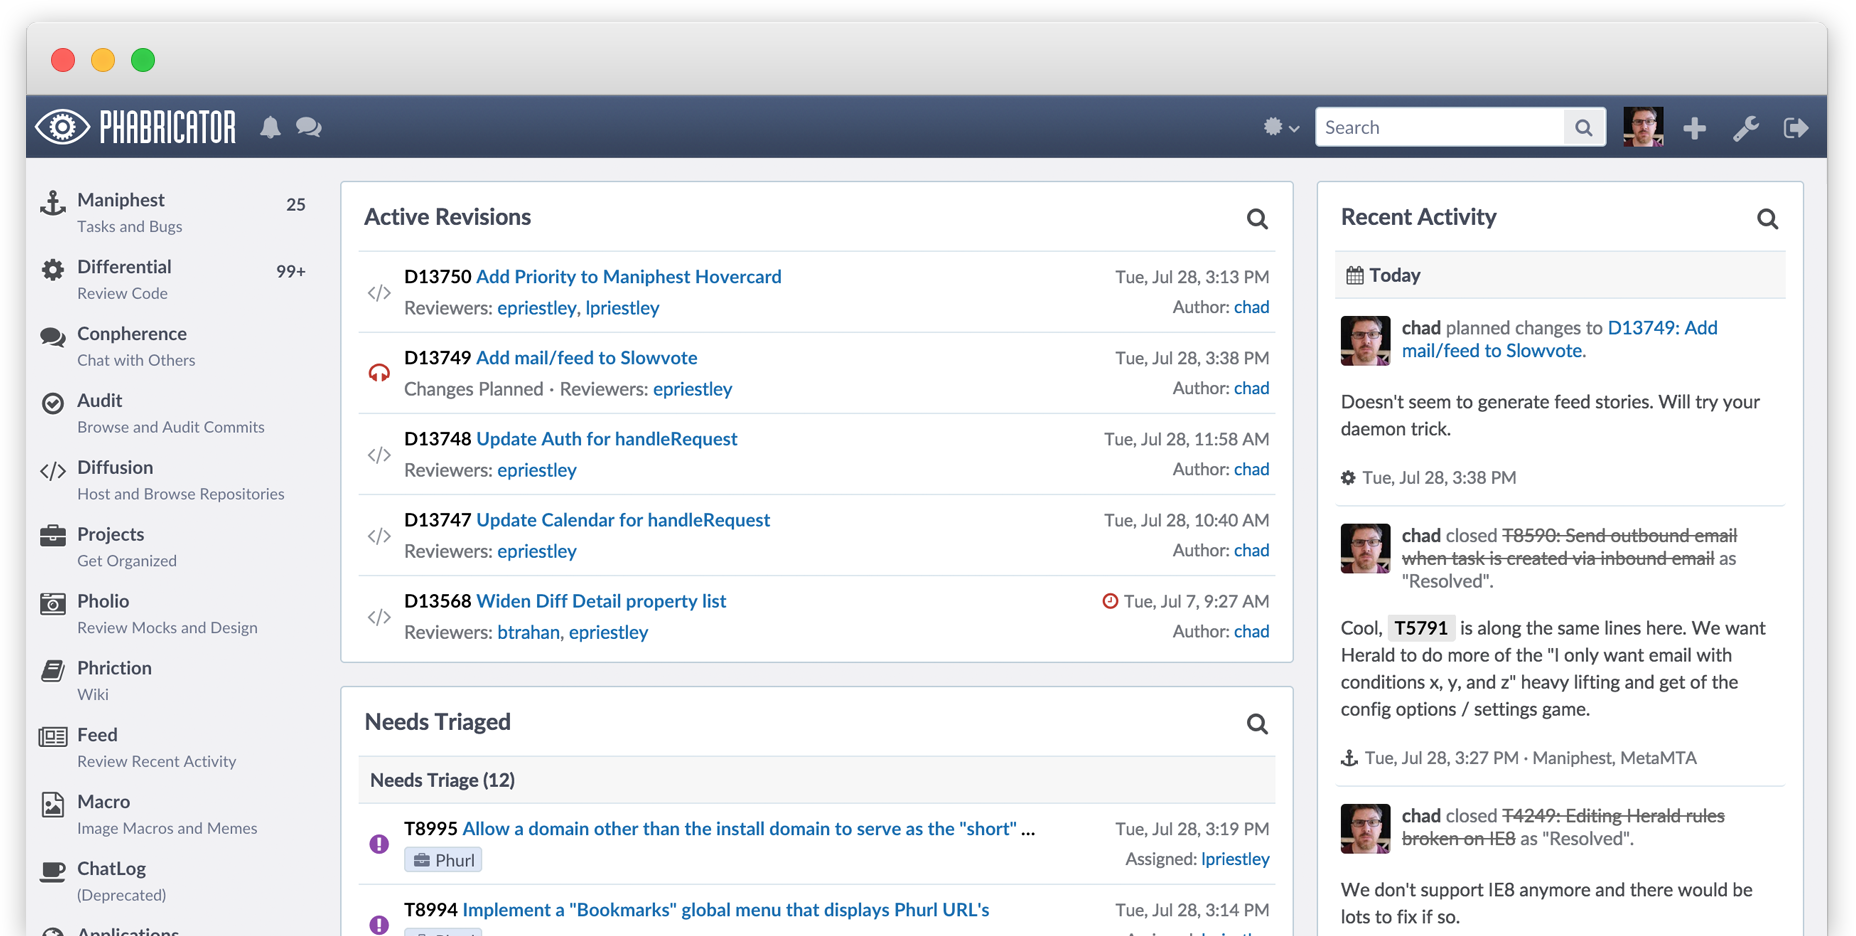
Task: Click assigned user lpriestley on T8995
Action: point(1235,859)
